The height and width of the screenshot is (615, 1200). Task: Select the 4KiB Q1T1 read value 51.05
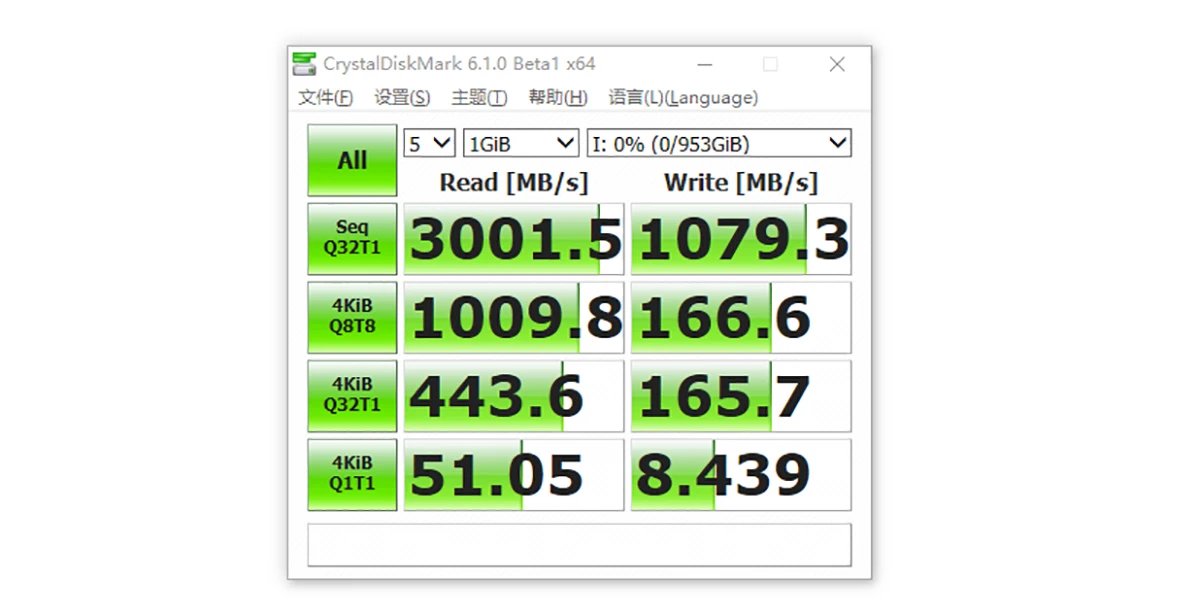pos(514,474)
